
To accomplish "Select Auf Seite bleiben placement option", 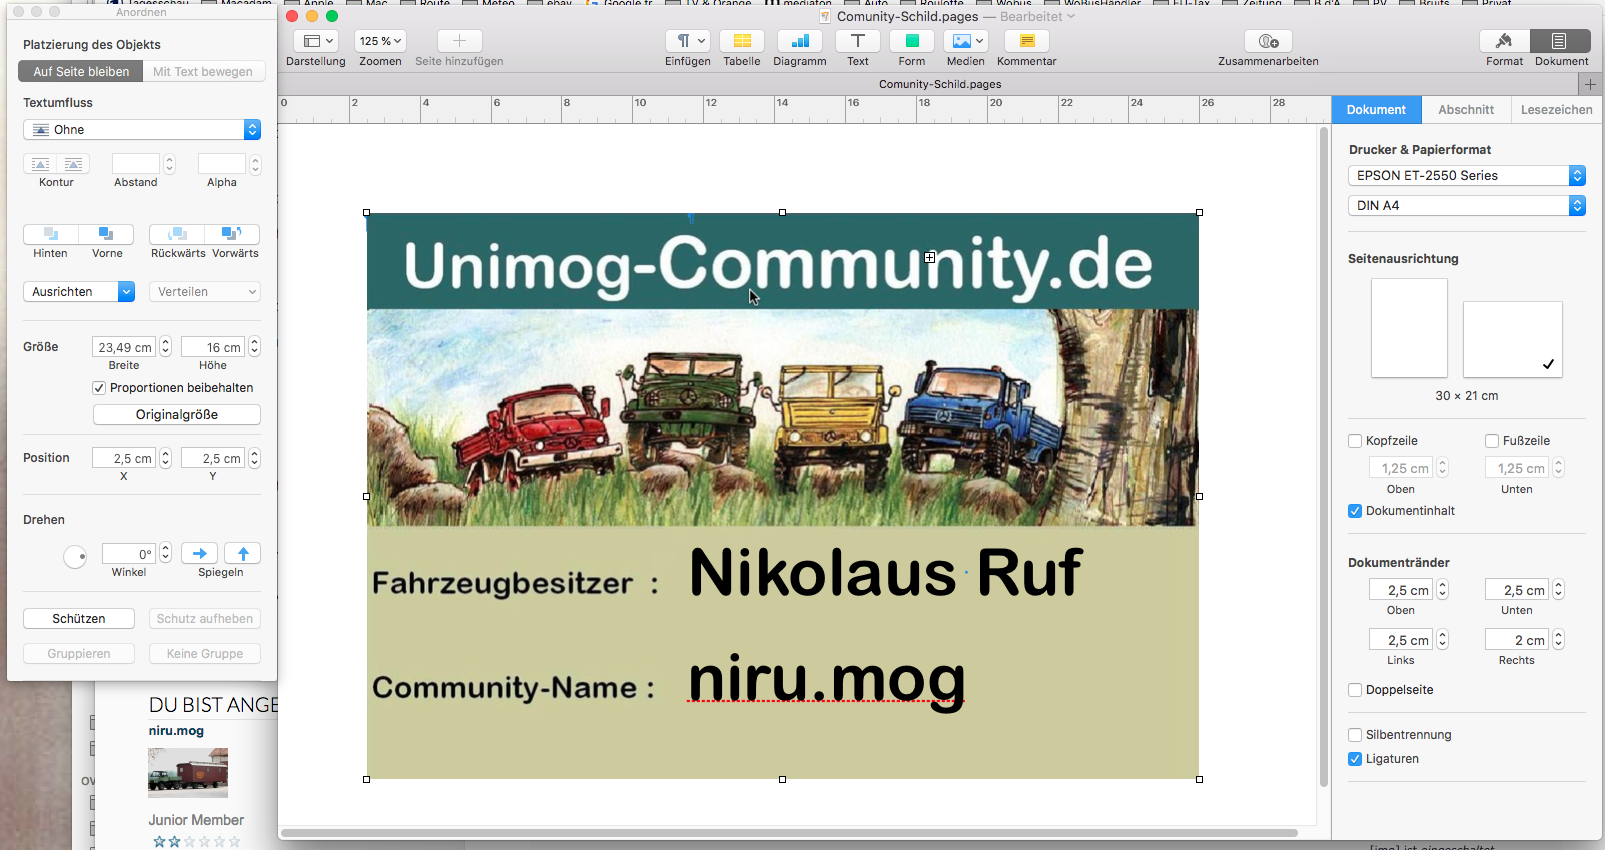I will tap(81, 72).
